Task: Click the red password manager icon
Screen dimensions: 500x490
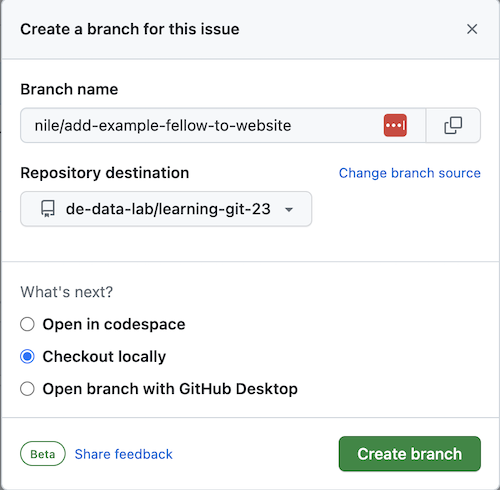Action: (x=395, y=125)
